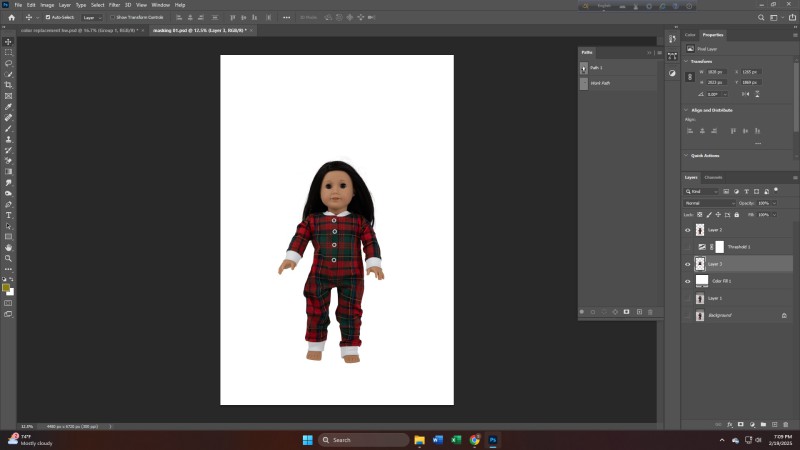Image resolution: width=800 pixels, height=450 pixels.
Task: Open the blend mode Normal dropdown
Action: click(708, 203)
